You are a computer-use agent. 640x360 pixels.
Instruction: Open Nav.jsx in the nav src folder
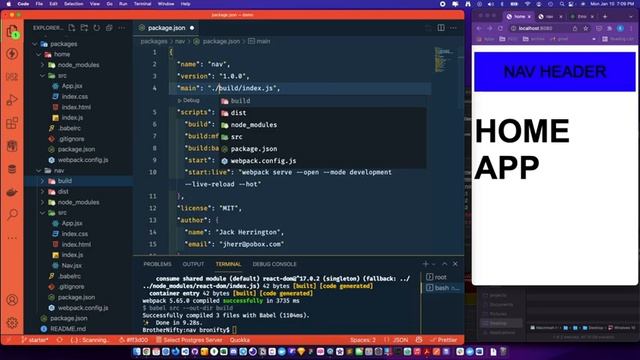[x=72, y=266]
